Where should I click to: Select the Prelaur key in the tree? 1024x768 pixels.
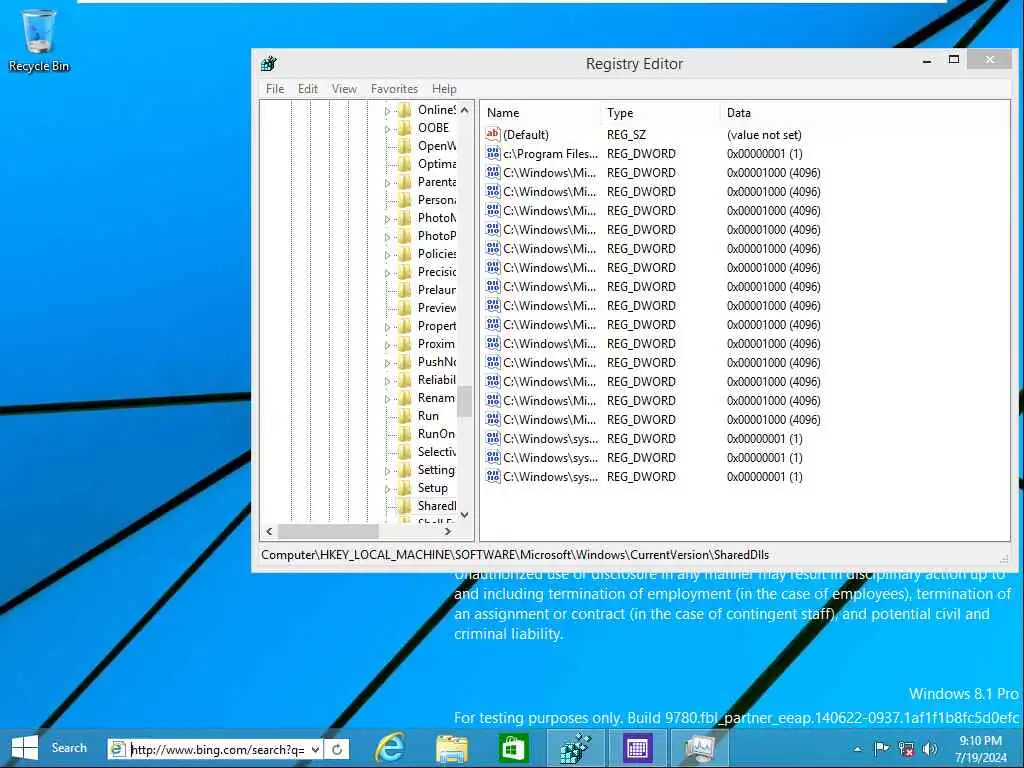(x=436, y=290)
